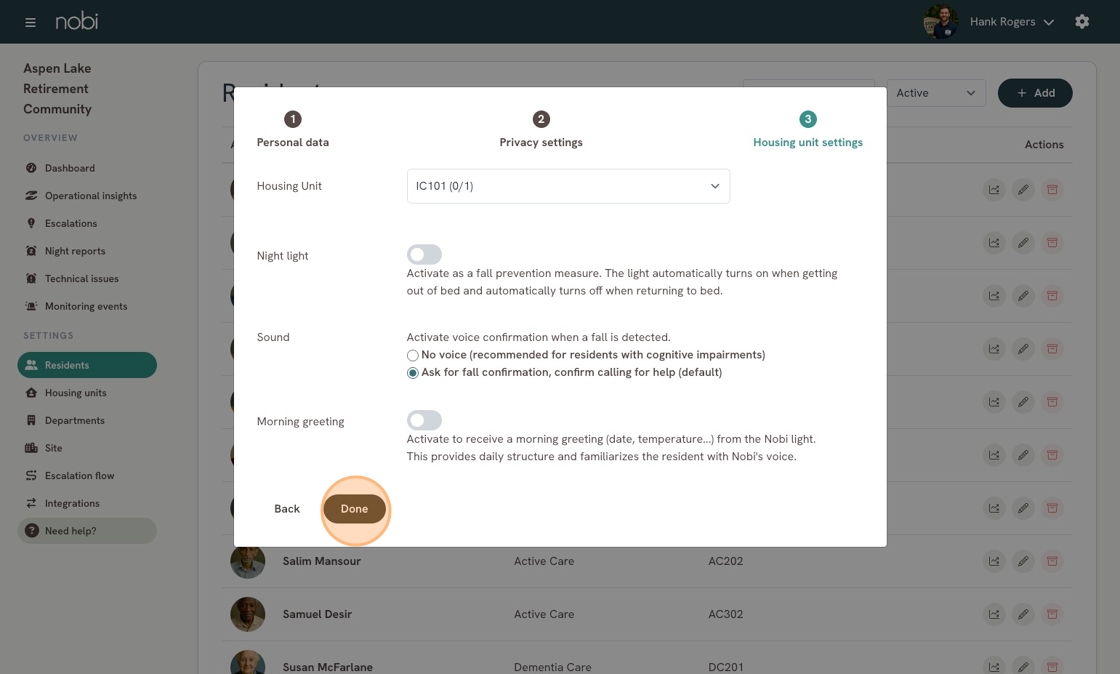Screen dimensions: 1120x674
Task: Open the statistics chart icon for Salim Mansour
Action: click(994, 561)
